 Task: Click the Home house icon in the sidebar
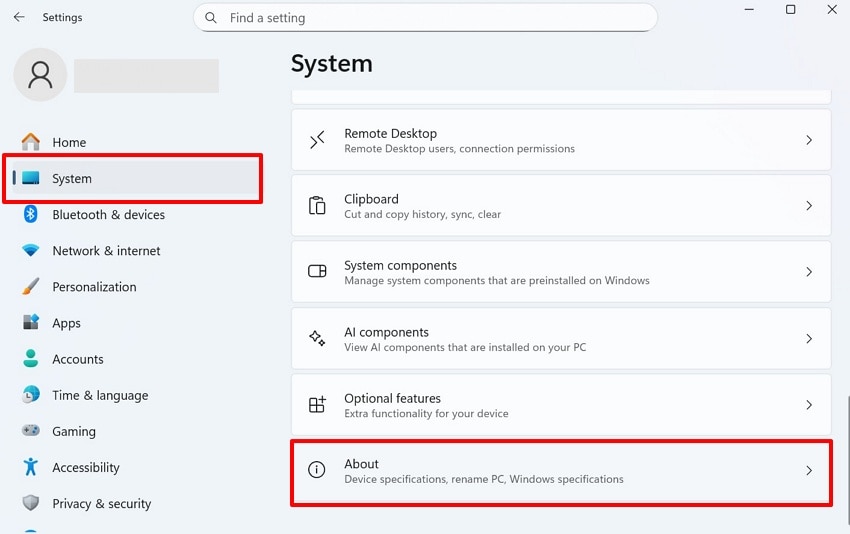[31, 142]
